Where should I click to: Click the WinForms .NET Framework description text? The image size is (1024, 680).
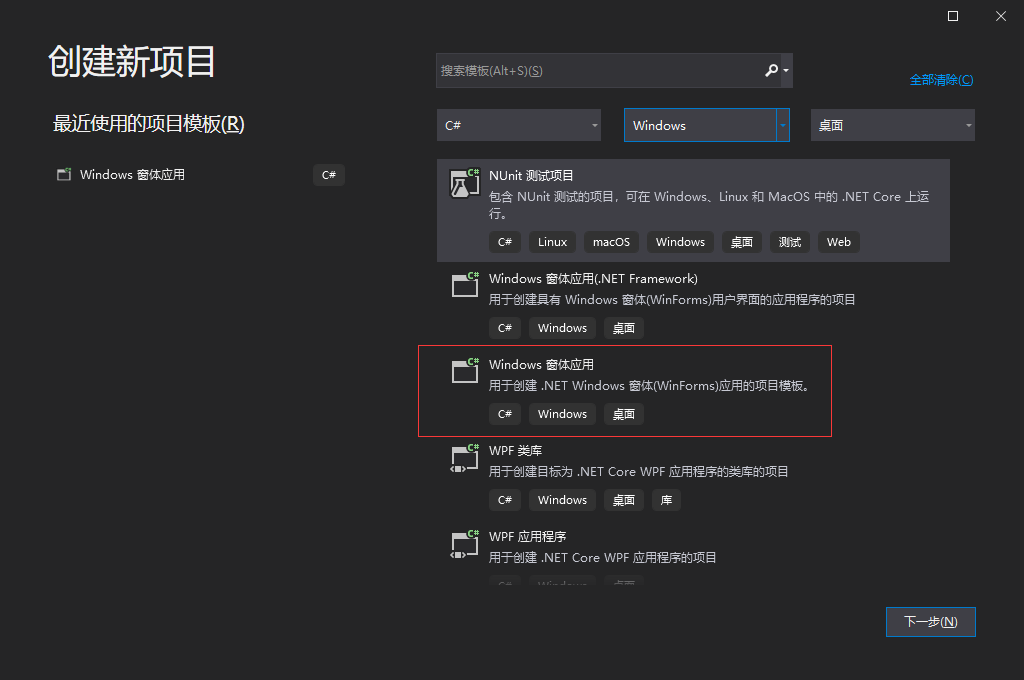click(x=672, y=299)
